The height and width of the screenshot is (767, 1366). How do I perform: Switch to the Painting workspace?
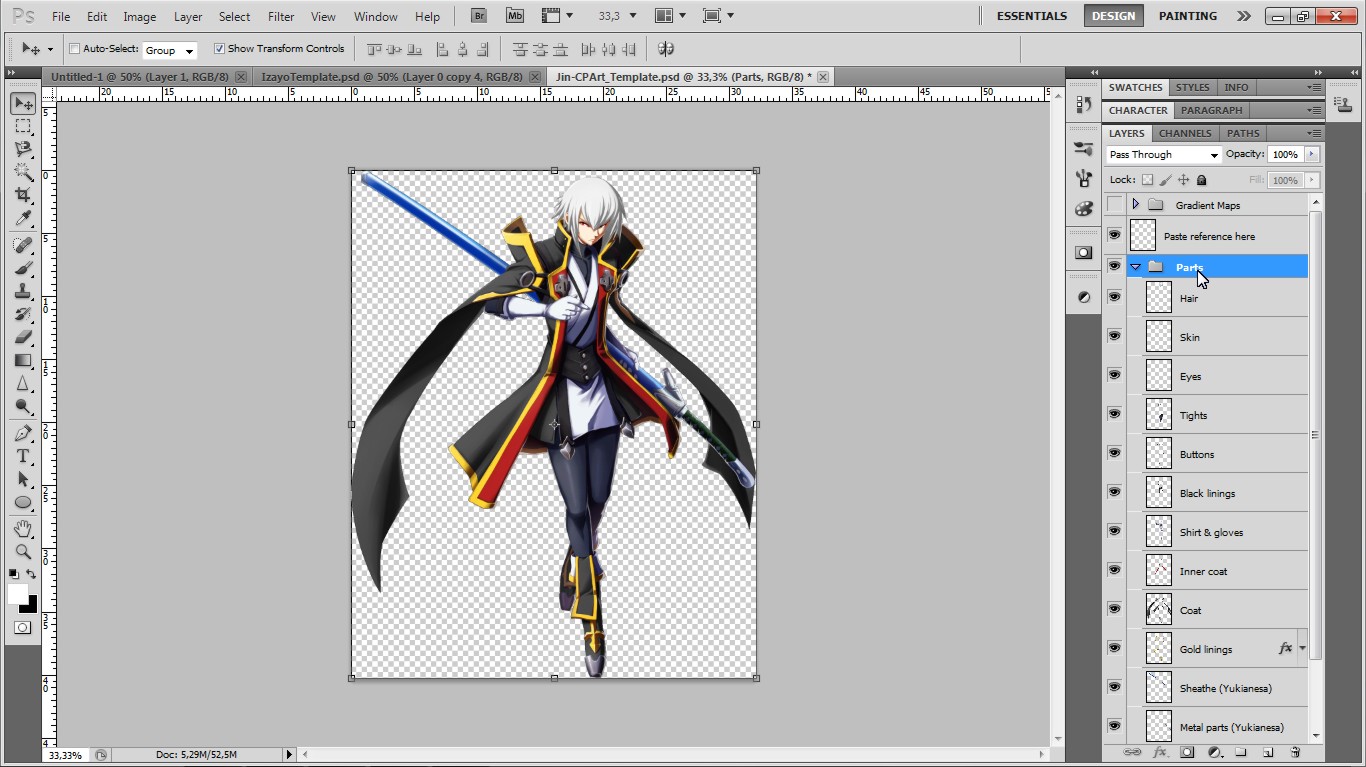pos(1187,16)
